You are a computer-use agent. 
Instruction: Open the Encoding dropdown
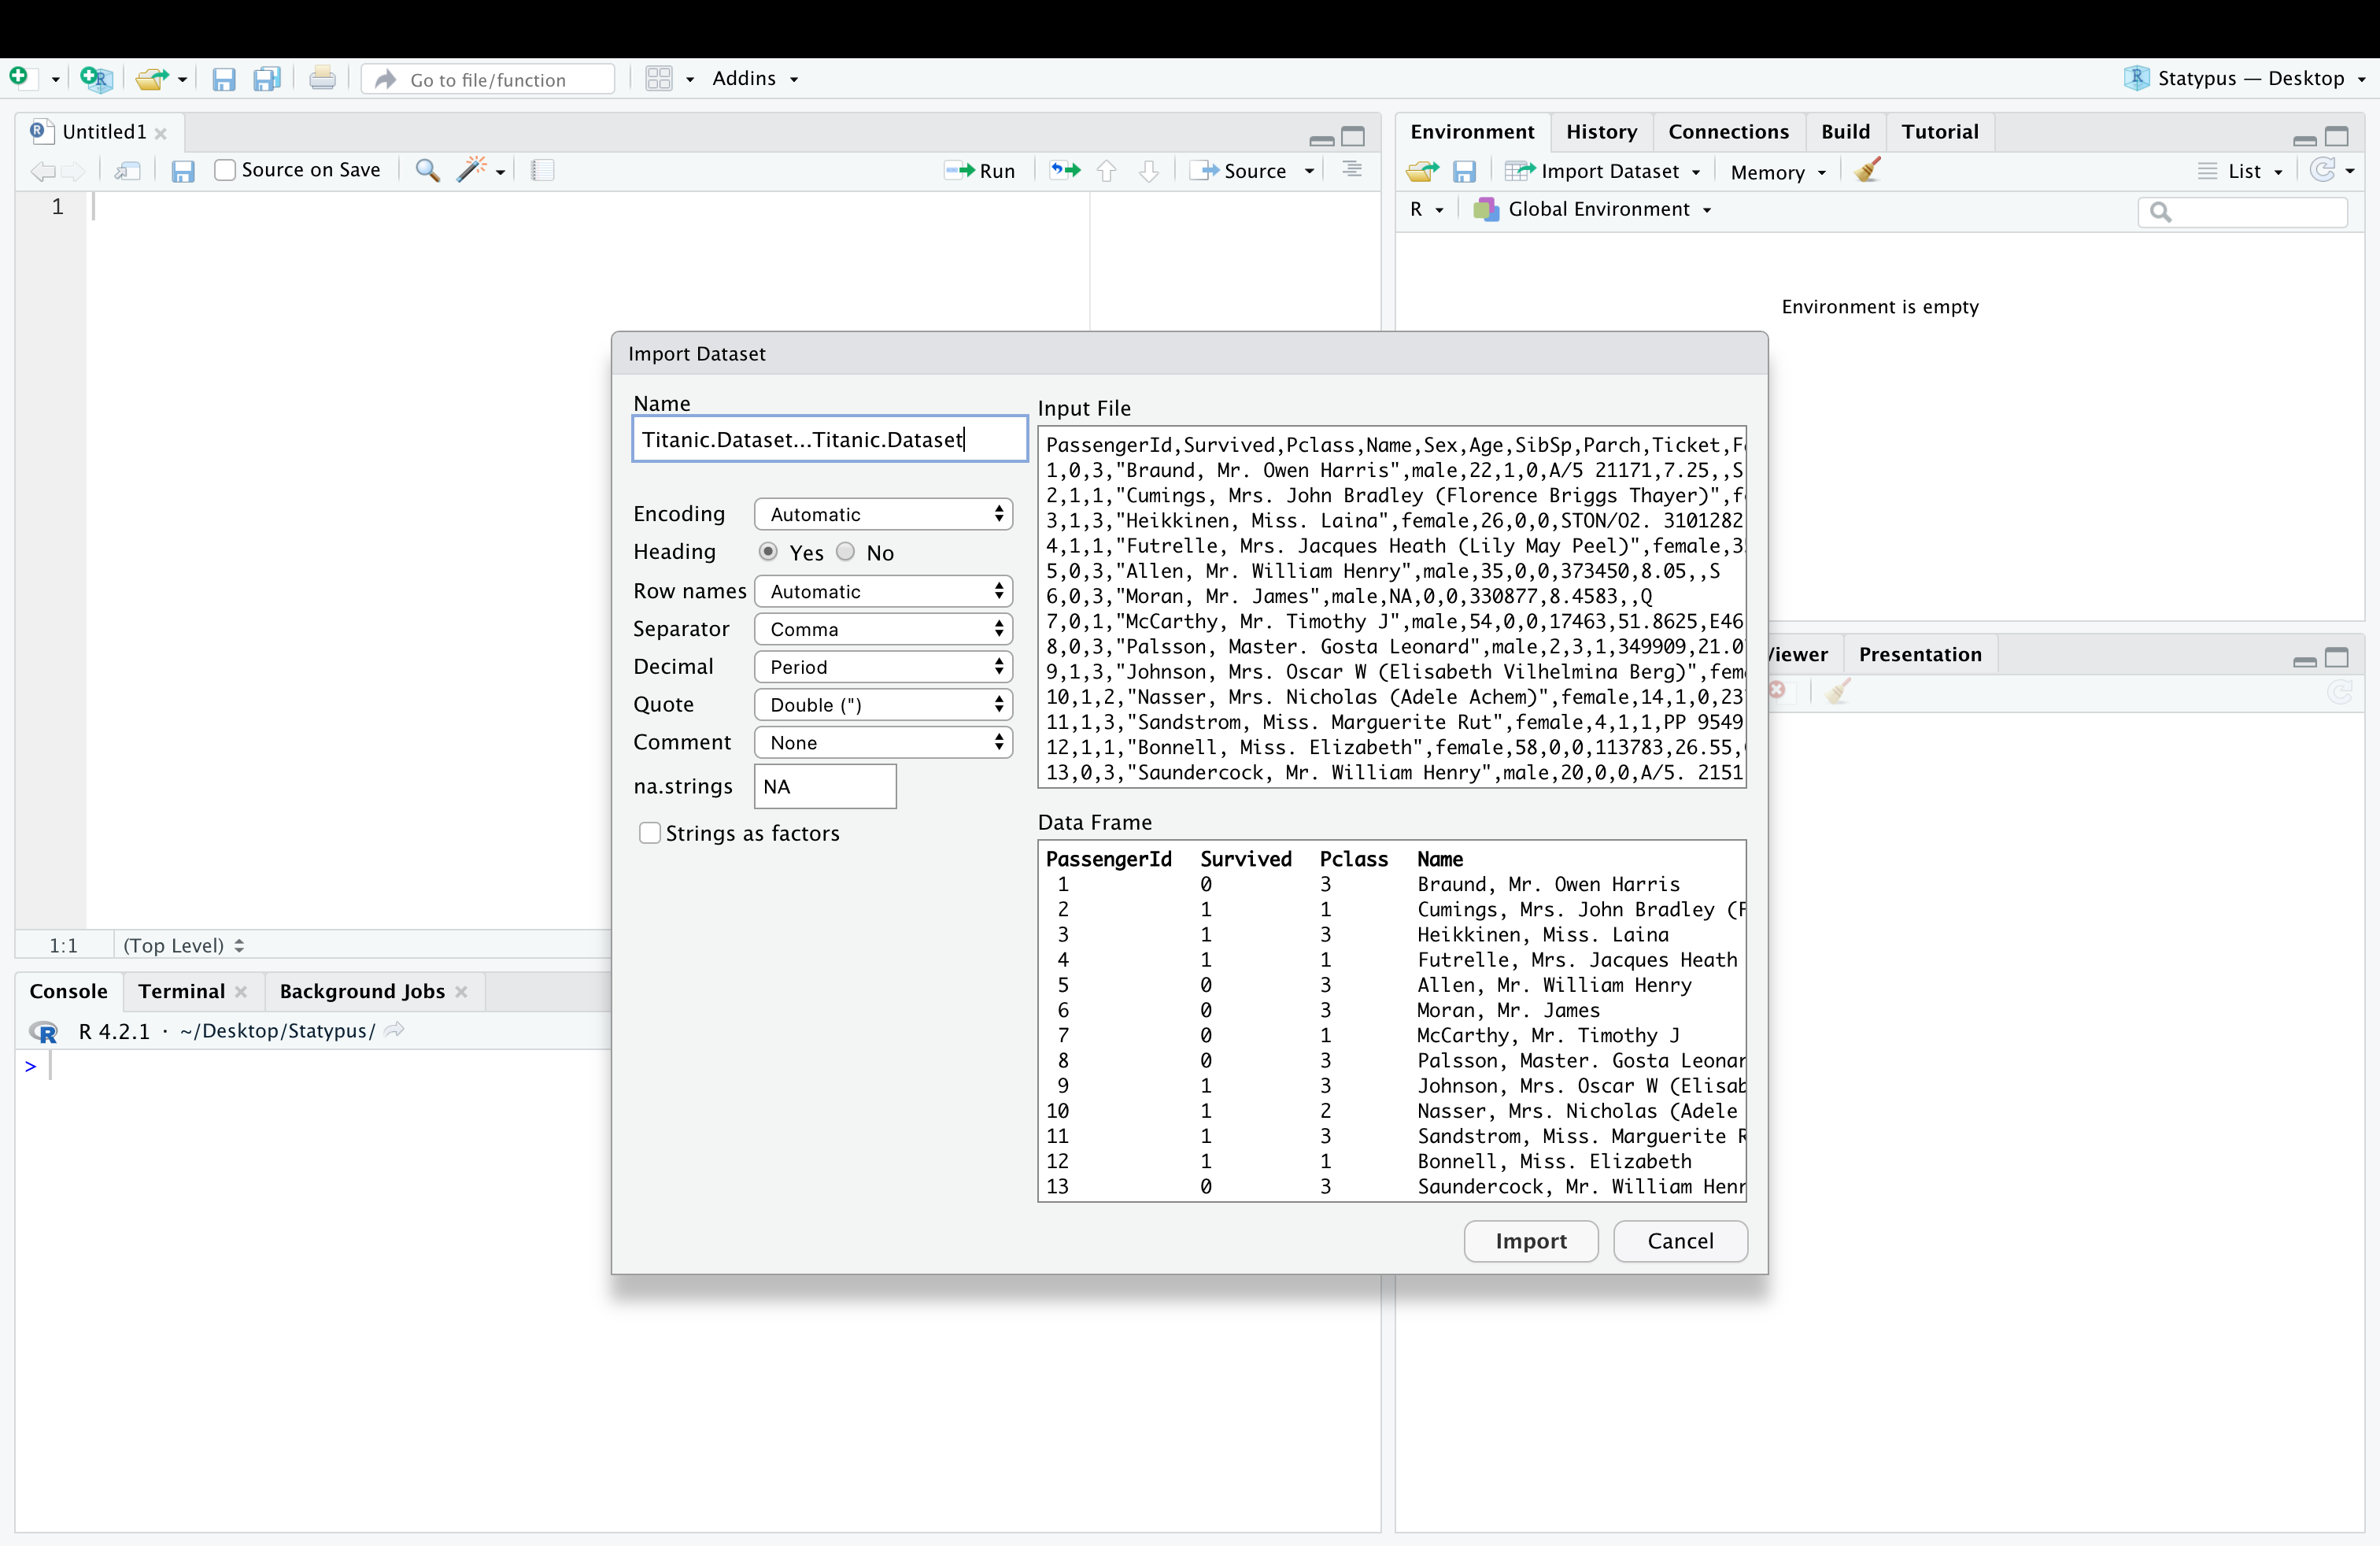point(883,514)
